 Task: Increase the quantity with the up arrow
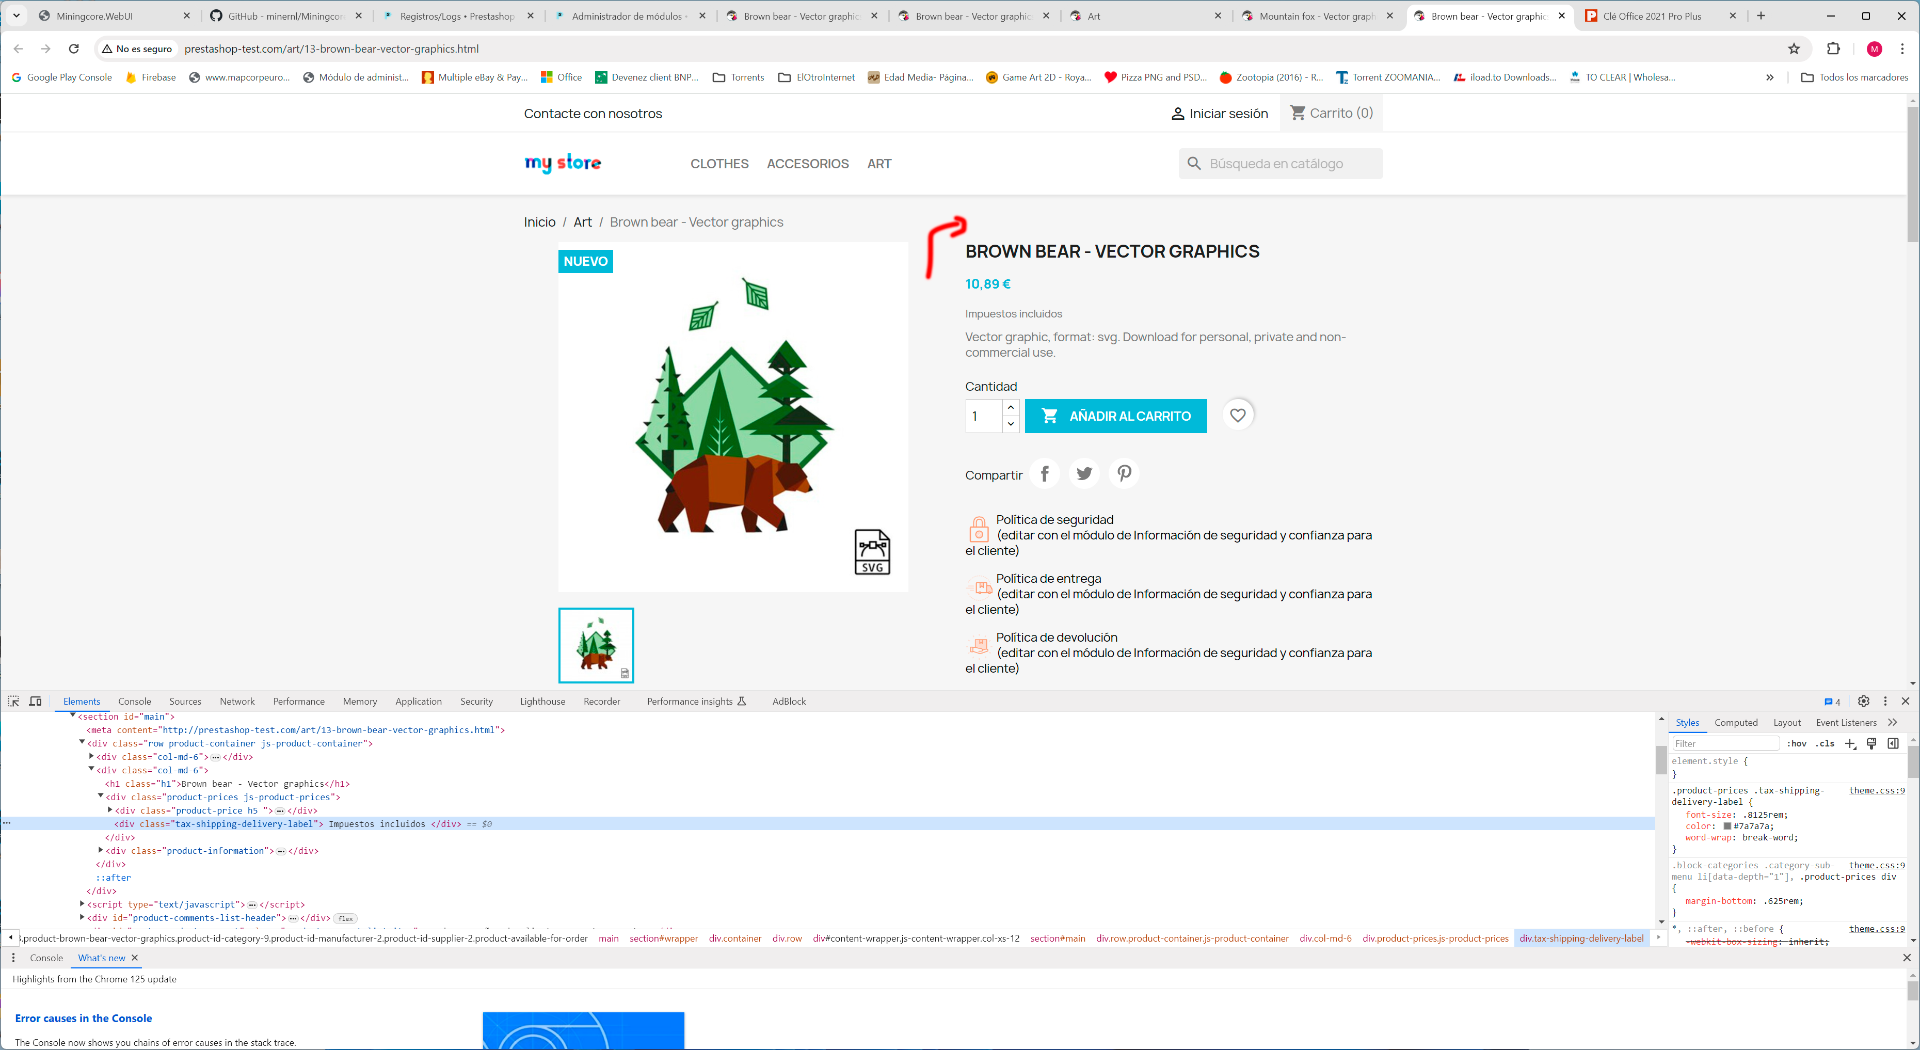tap(1011, 407)
